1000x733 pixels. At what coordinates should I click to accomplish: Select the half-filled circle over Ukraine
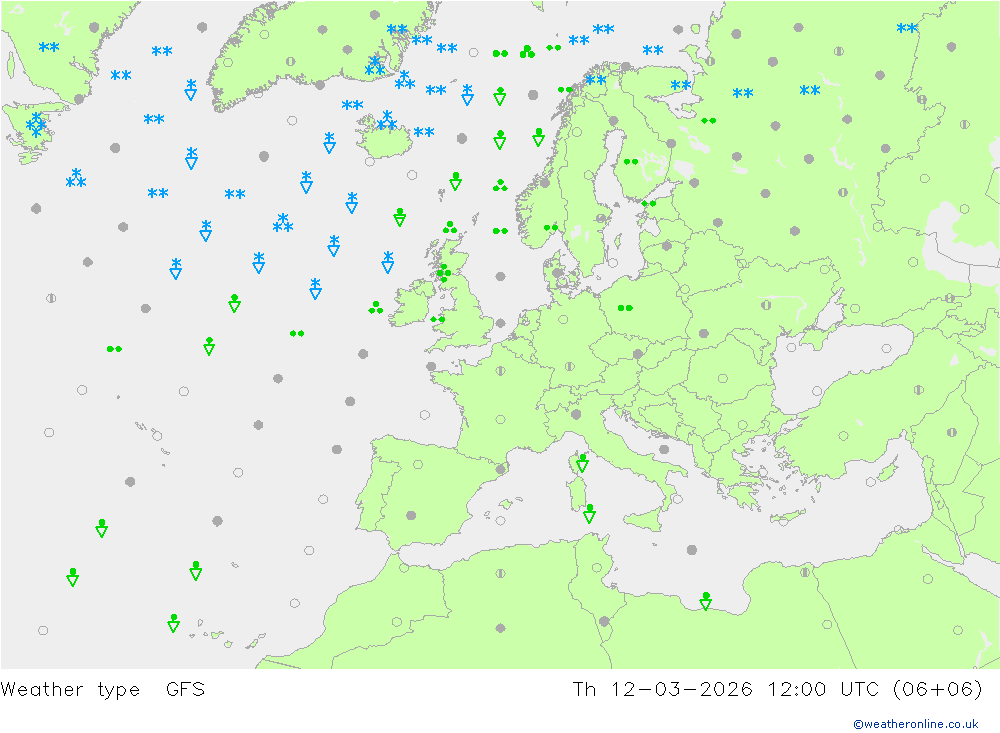[x=766, y=306]
